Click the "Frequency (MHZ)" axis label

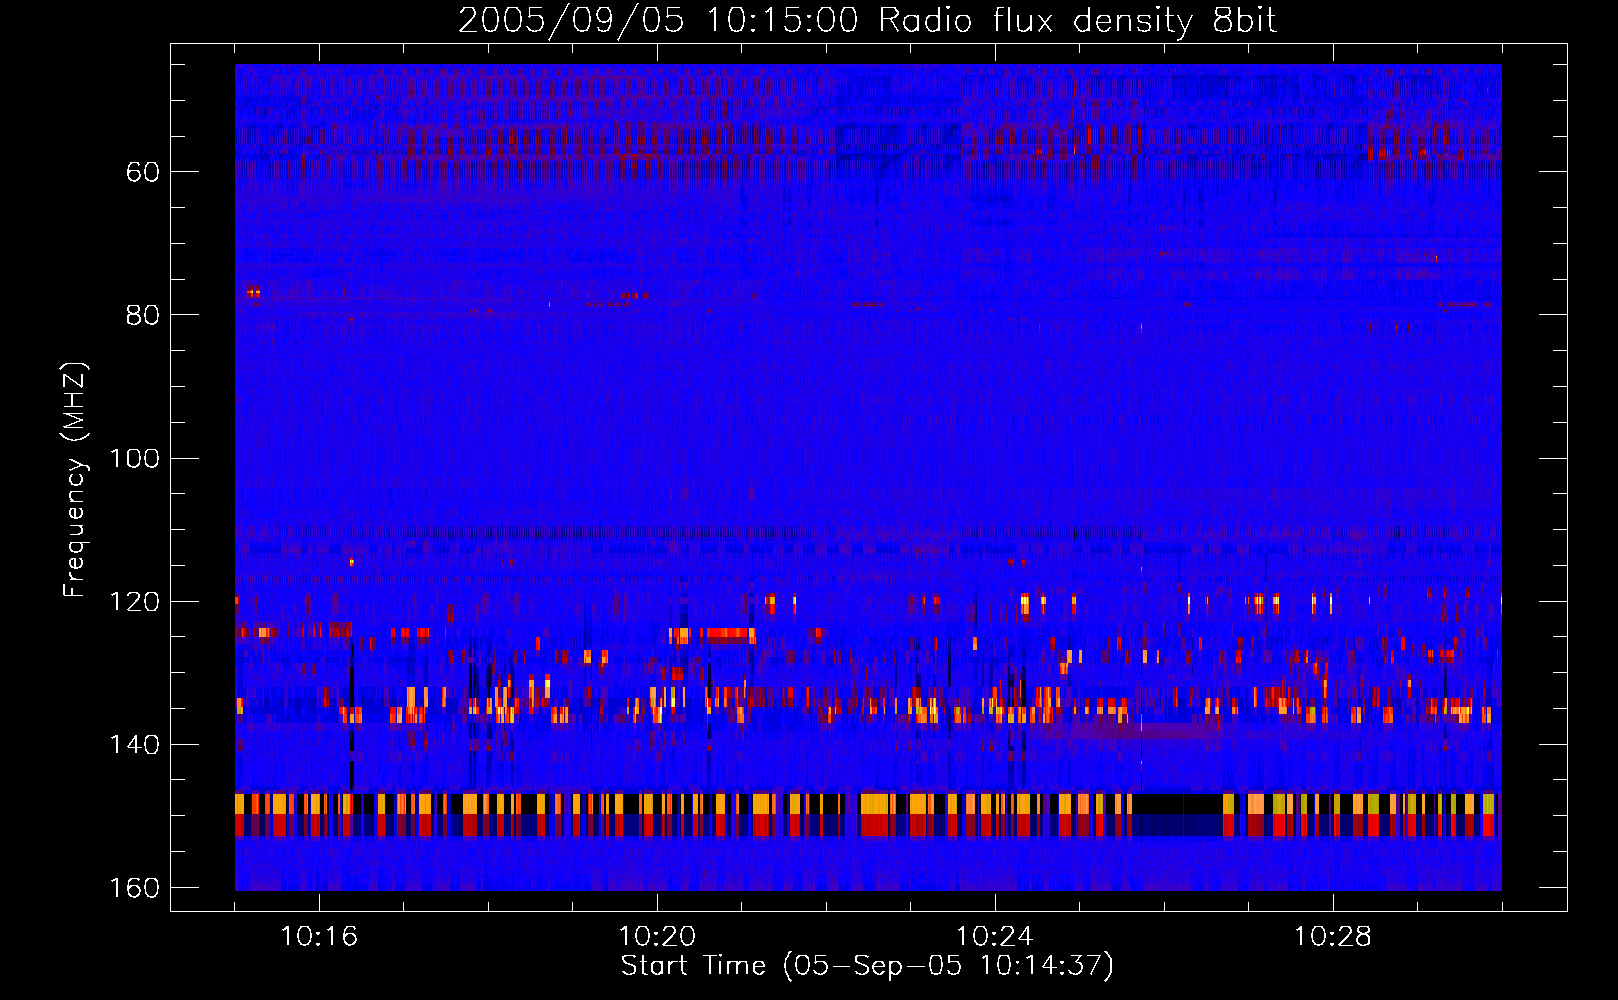pos(75,480)
